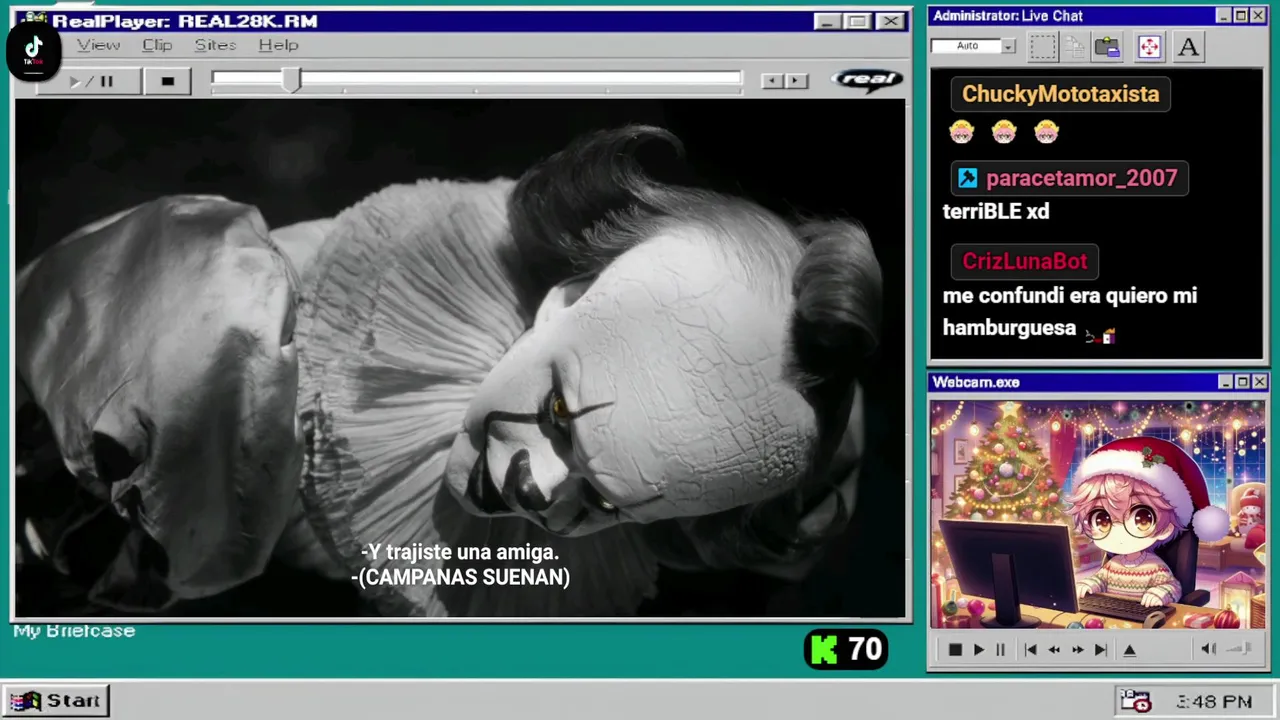
Task: Select the dashed rectangle selection tool
Action: coord(1042,47)
